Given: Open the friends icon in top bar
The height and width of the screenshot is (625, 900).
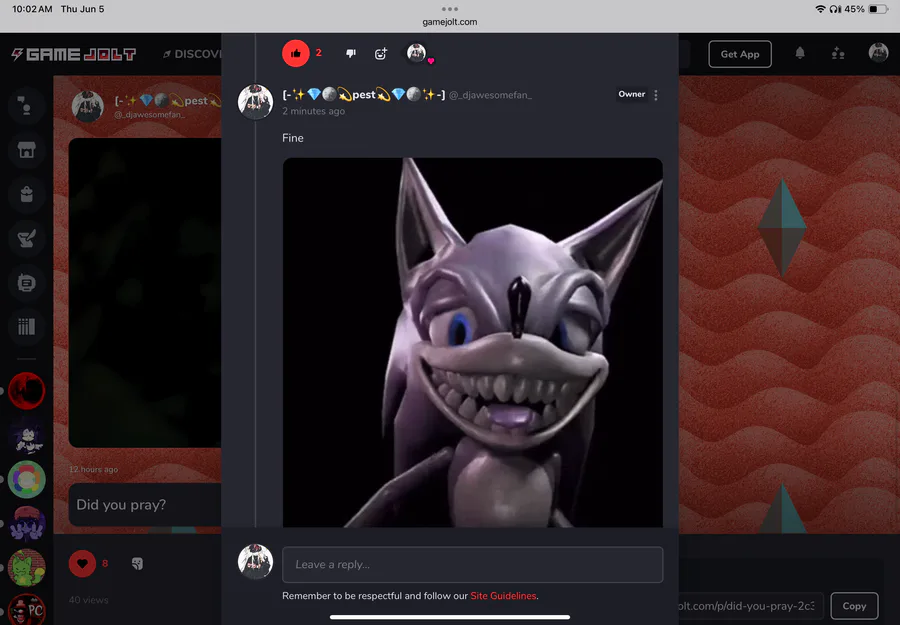Looking at the screenshot, I should (838, 53).
